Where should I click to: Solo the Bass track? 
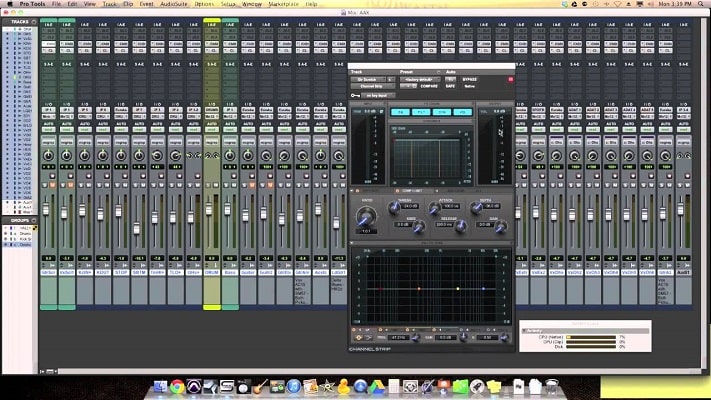click(x=226, y=185)
